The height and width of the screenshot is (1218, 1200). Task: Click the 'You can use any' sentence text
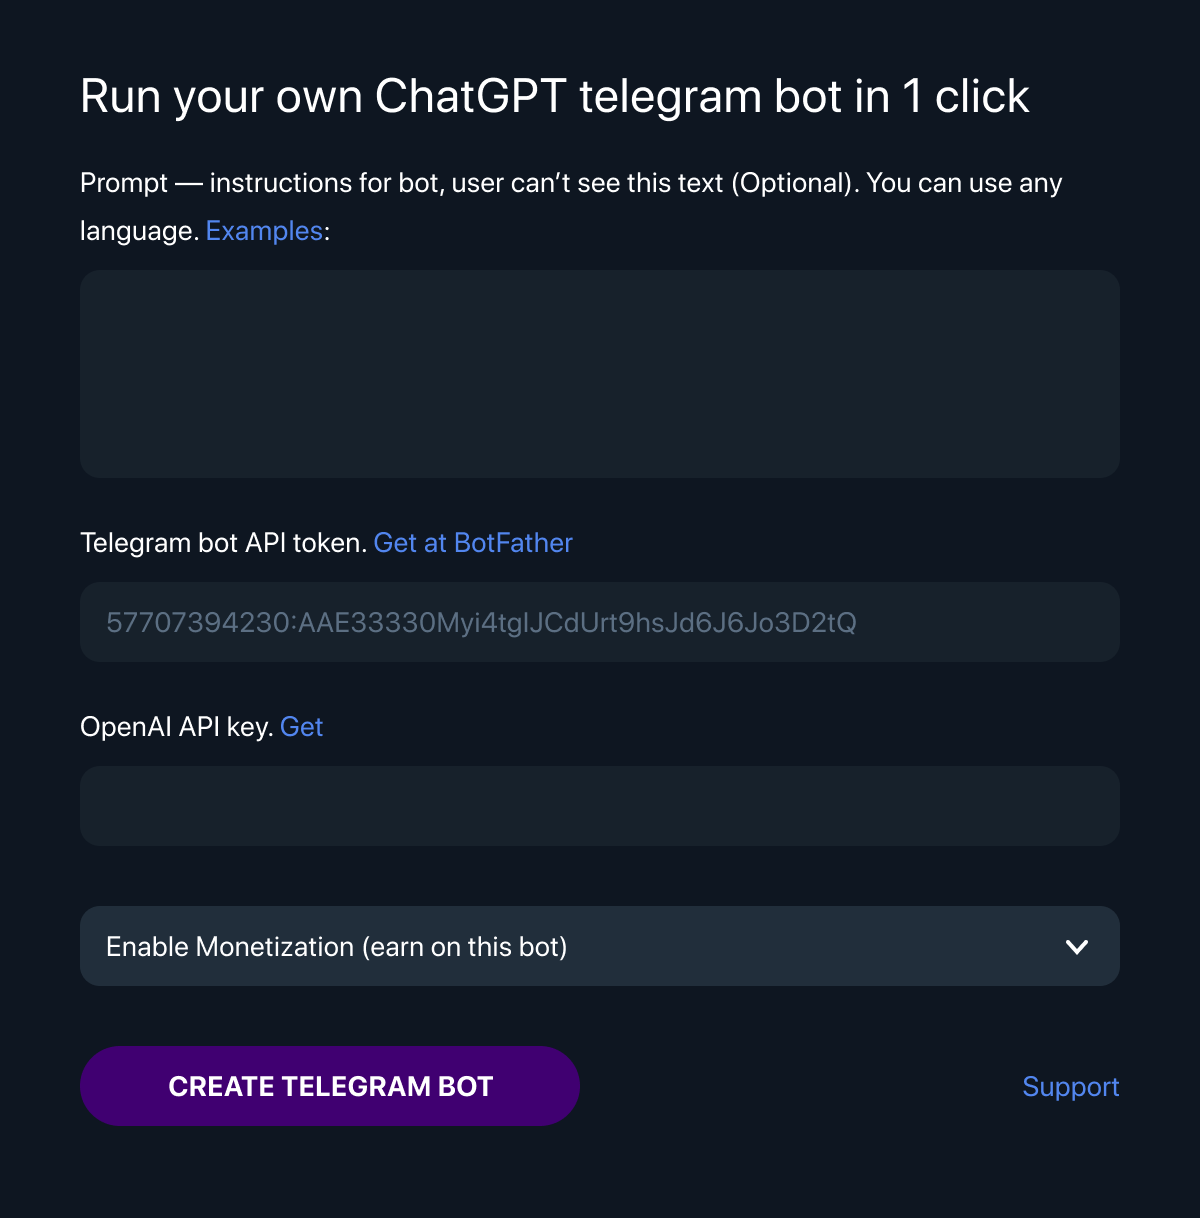click(964, 183)
